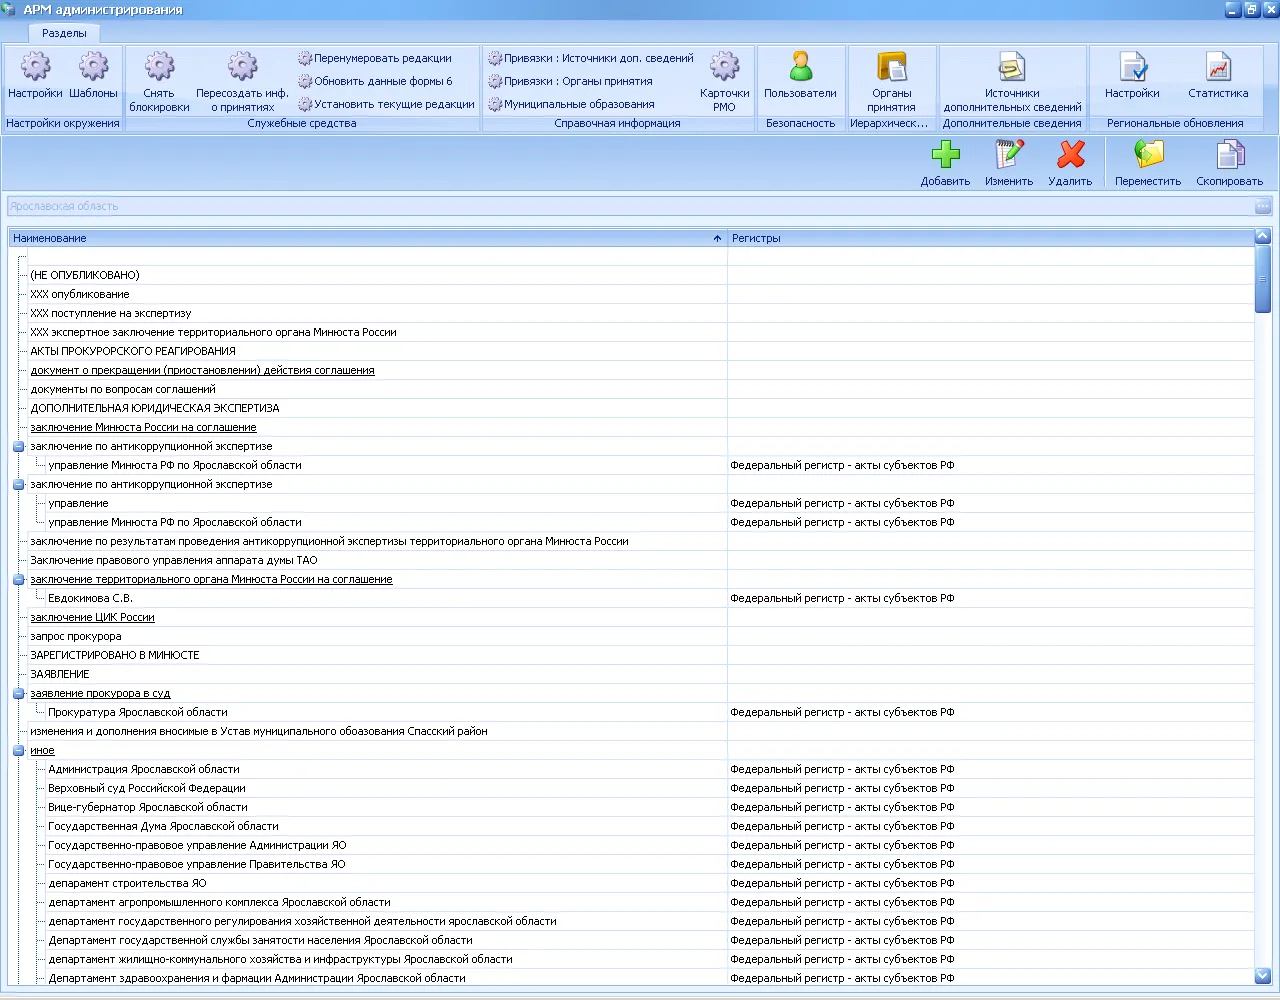Sort by the Наименование column header
Image resolution: width=1280 pixels, height=1000 pixels.
click(x=367, y=238)
